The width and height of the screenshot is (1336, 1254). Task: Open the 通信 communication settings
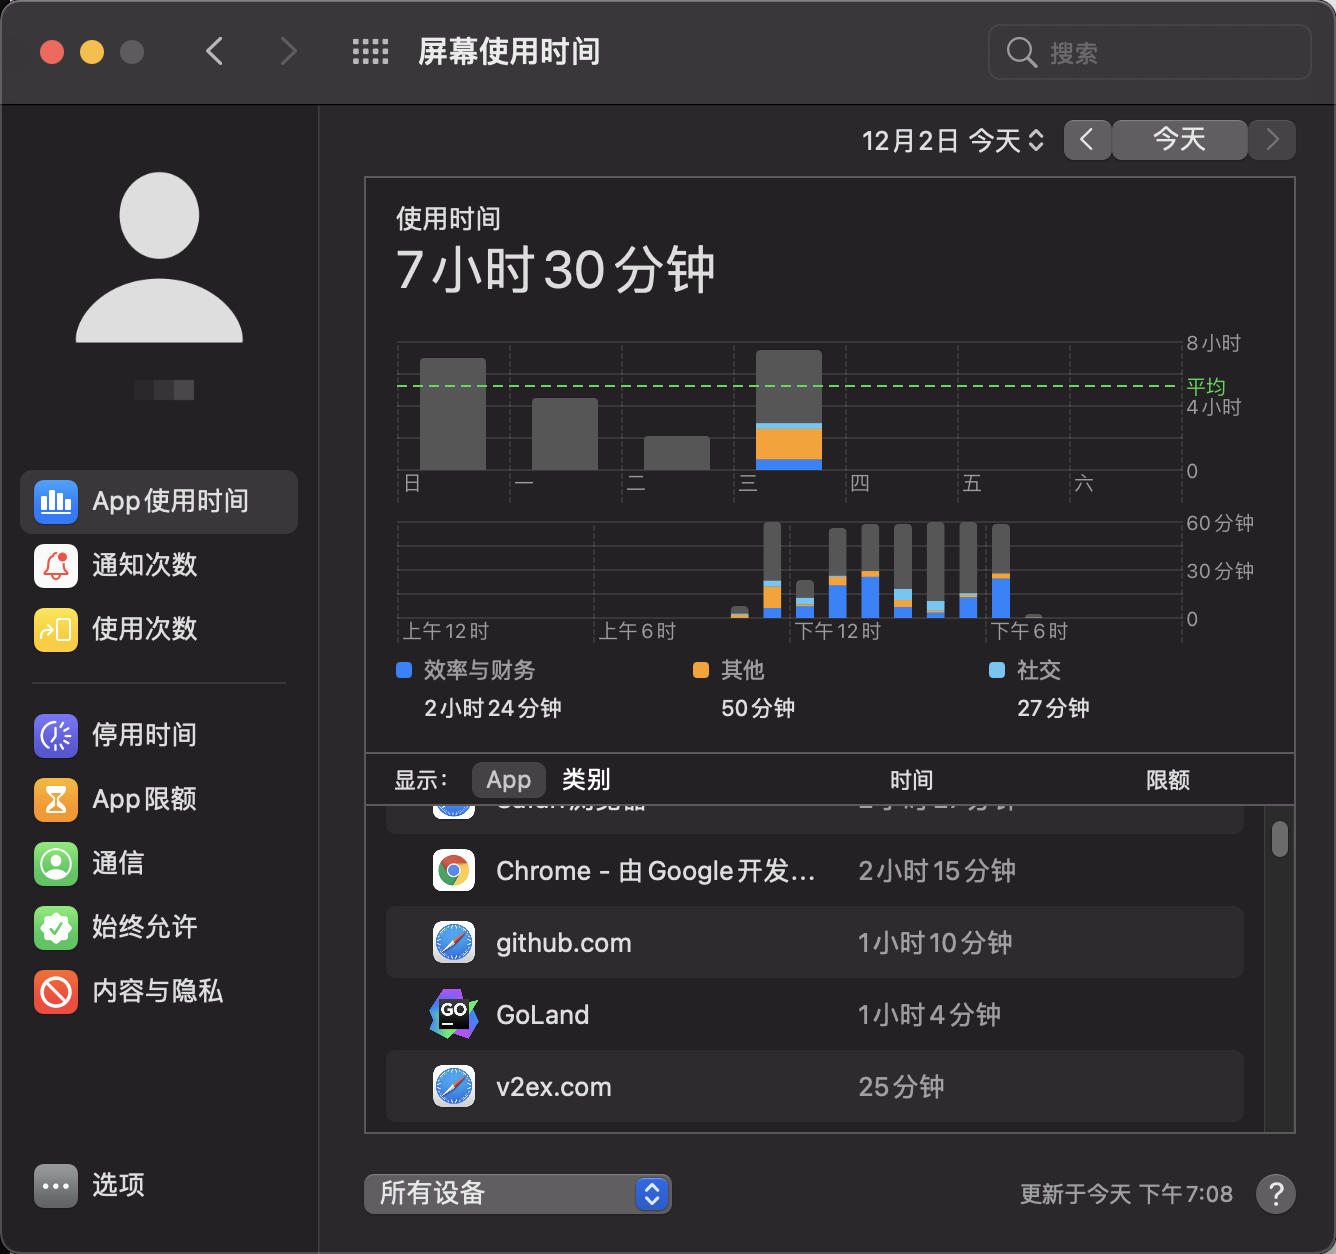[118, 863]
